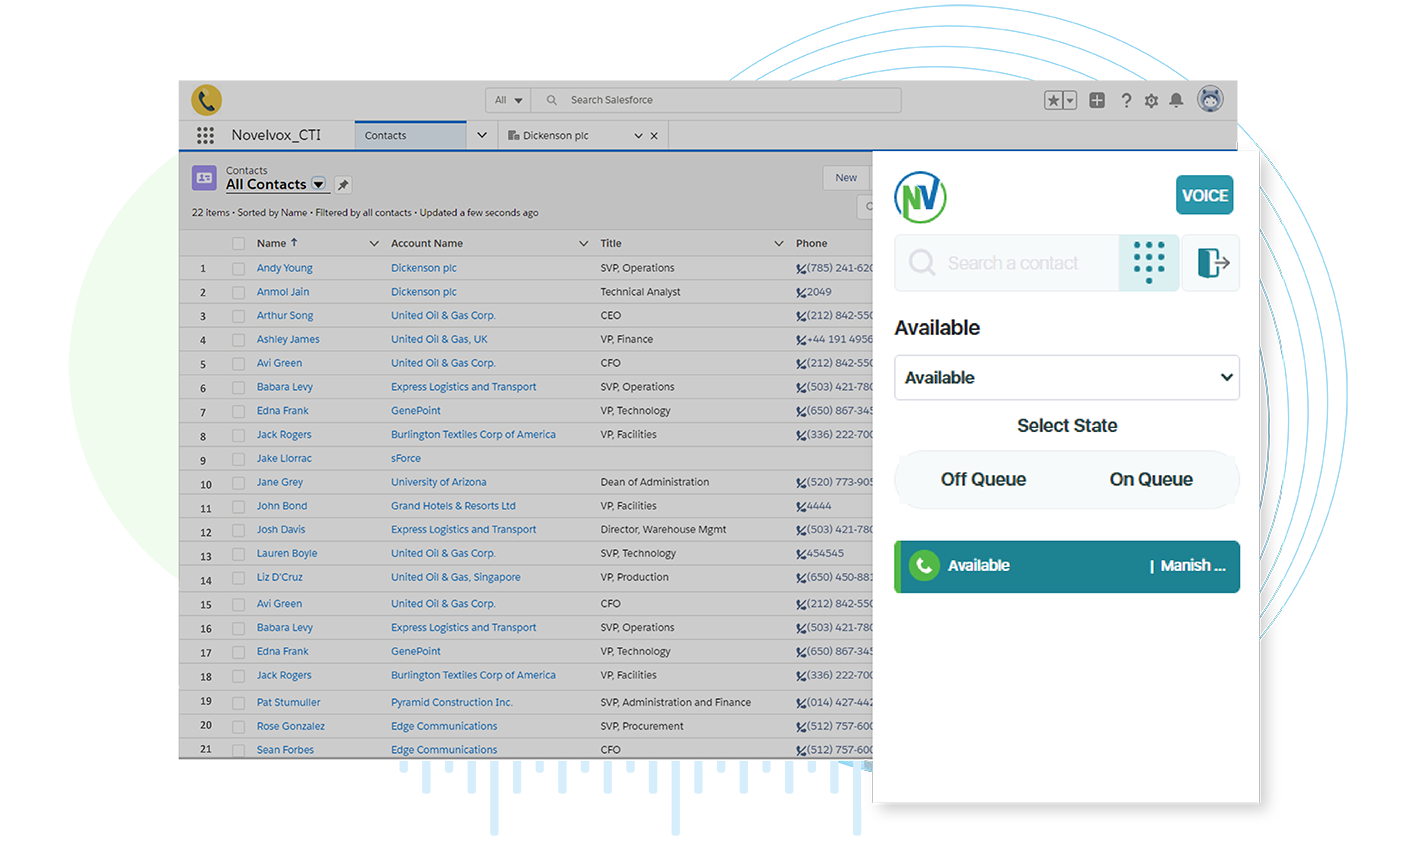
Task: Open the help question mark icon
Action: (x=1126, y=100)
